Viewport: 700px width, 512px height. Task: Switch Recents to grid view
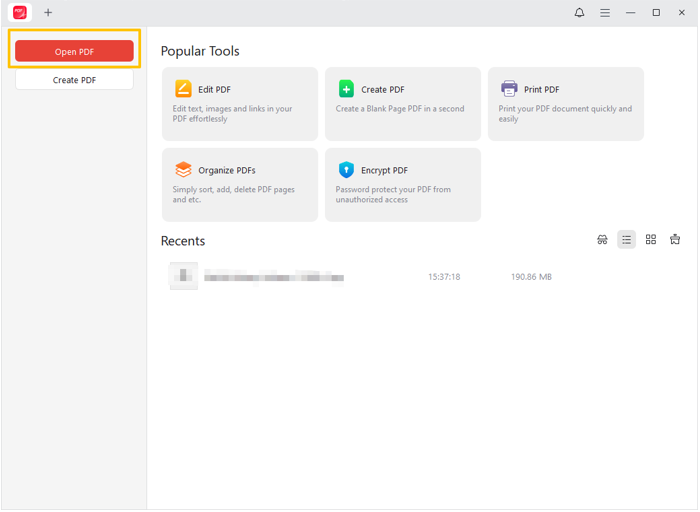pos(651,240)
